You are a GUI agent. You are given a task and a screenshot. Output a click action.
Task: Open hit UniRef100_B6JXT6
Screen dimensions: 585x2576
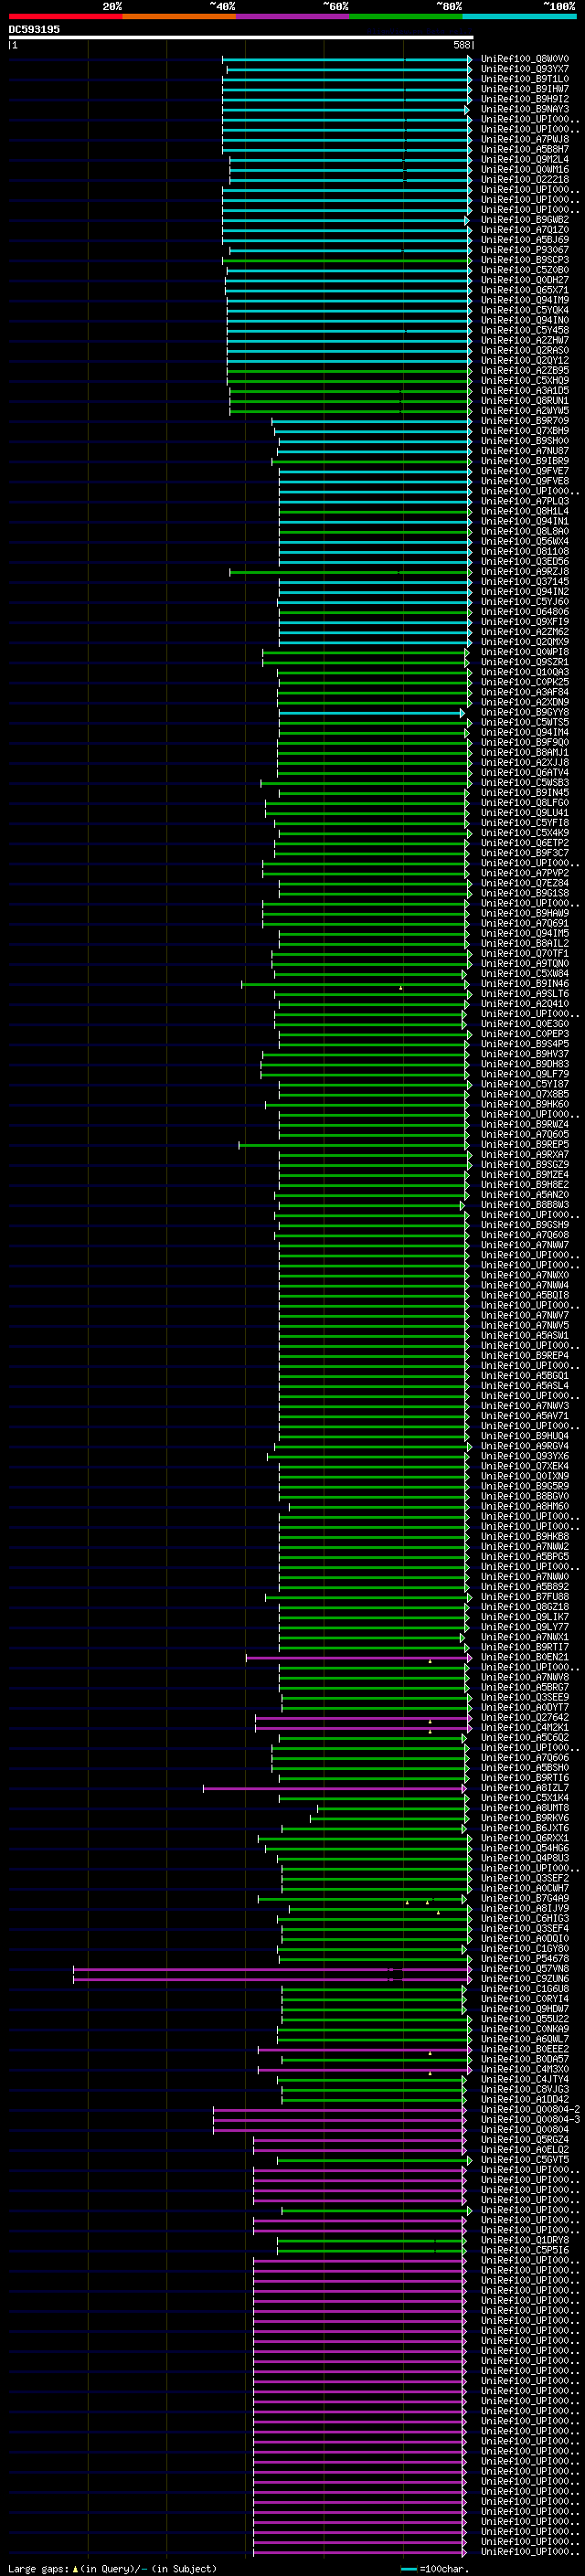coord(525,1828)
